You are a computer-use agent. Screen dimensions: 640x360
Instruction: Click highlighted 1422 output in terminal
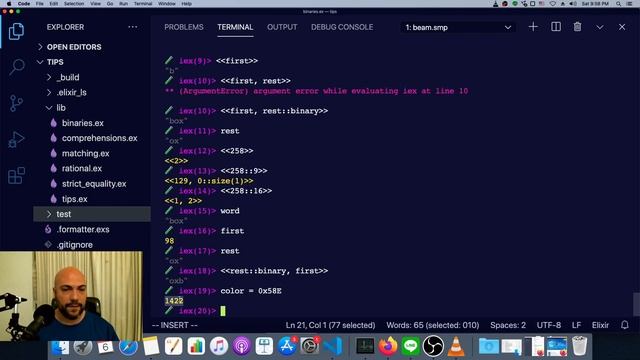coord(174,301)
